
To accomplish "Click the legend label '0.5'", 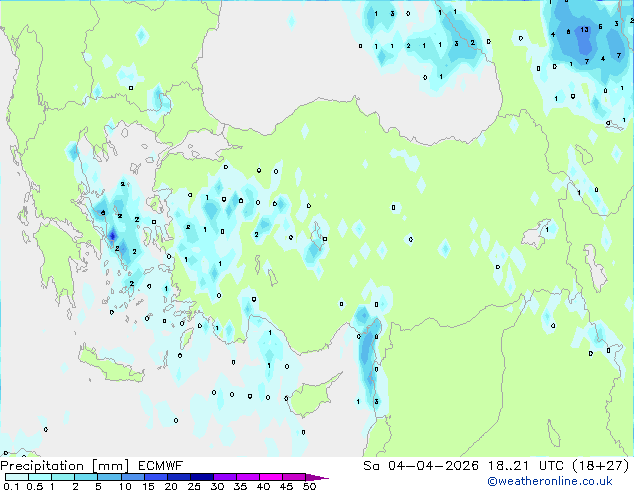I will 34,486.
